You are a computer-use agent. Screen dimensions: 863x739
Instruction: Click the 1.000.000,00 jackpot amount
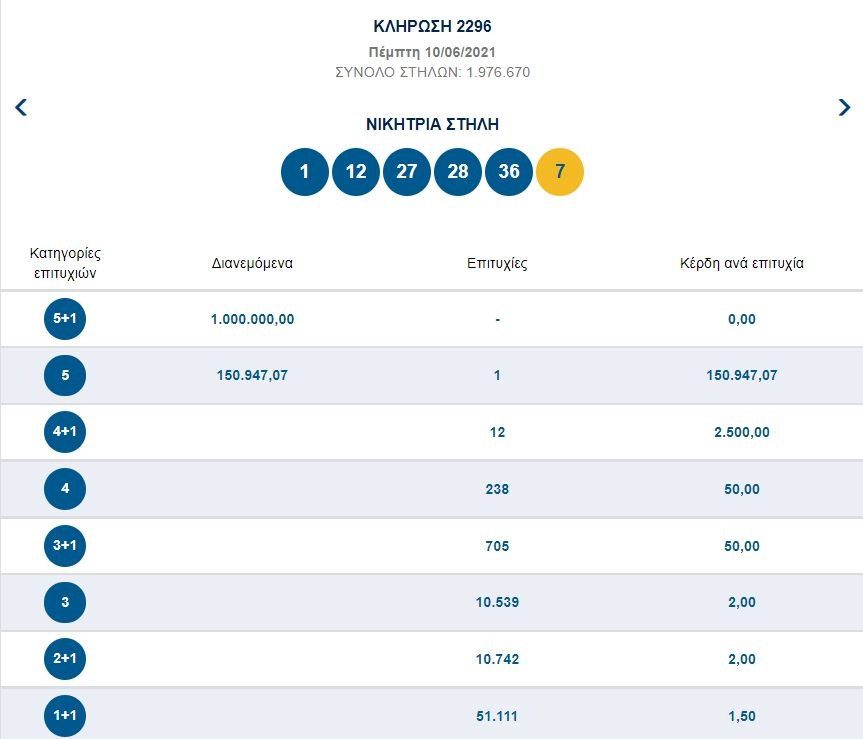click(252, 319)
